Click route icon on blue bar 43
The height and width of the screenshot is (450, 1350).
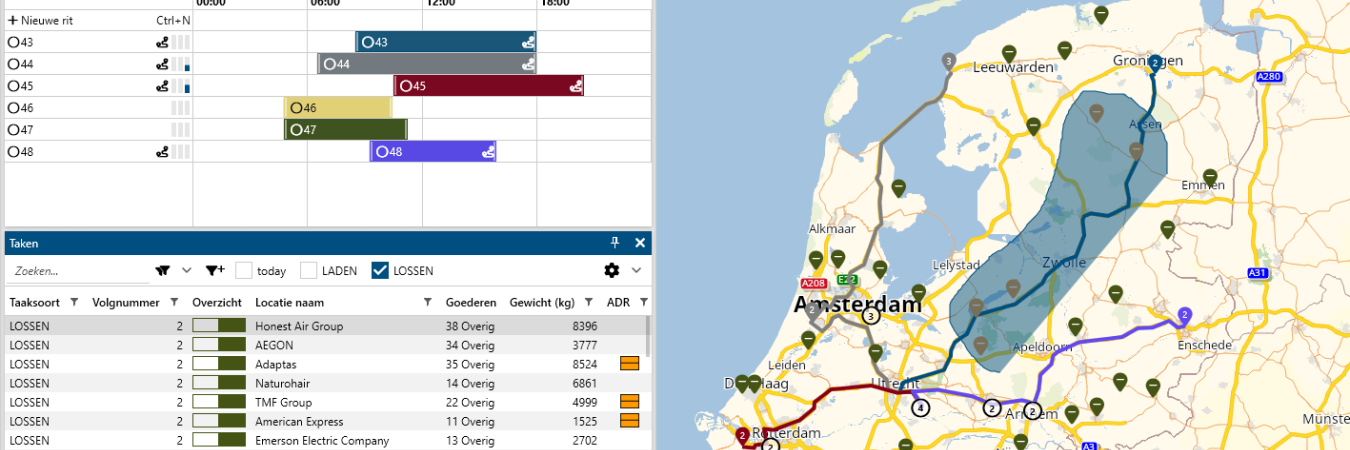[x=528, y=42]
